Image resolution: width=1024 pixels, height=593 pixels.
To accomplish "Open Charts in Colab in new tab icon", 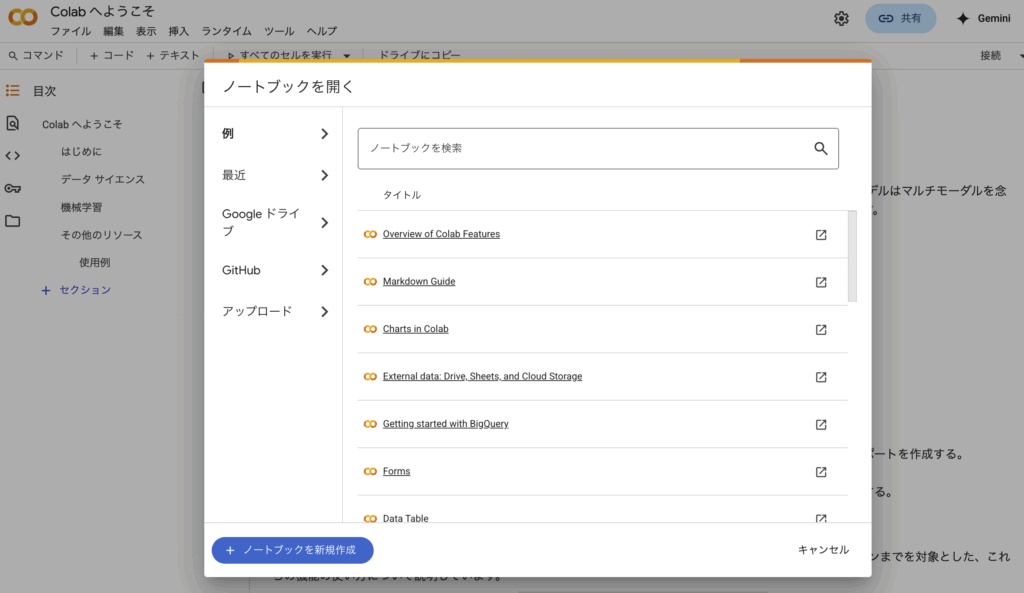I will point(821,330).
